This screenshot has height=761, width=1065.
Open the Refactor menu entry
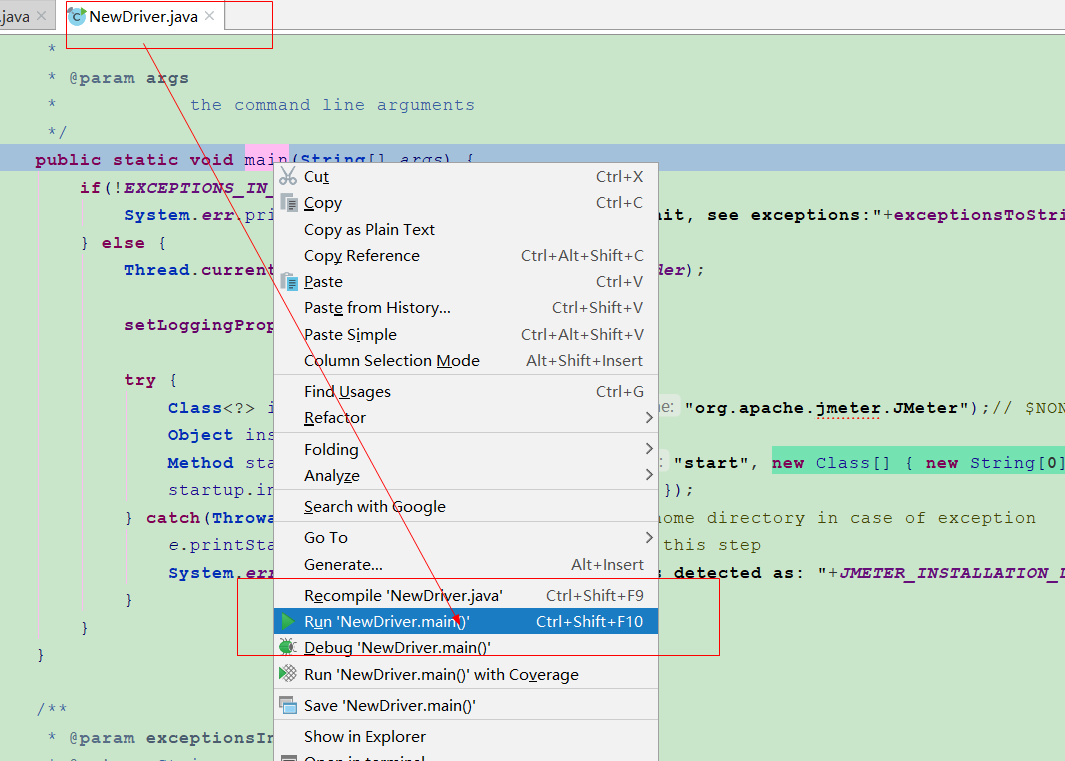coord(466,417)
